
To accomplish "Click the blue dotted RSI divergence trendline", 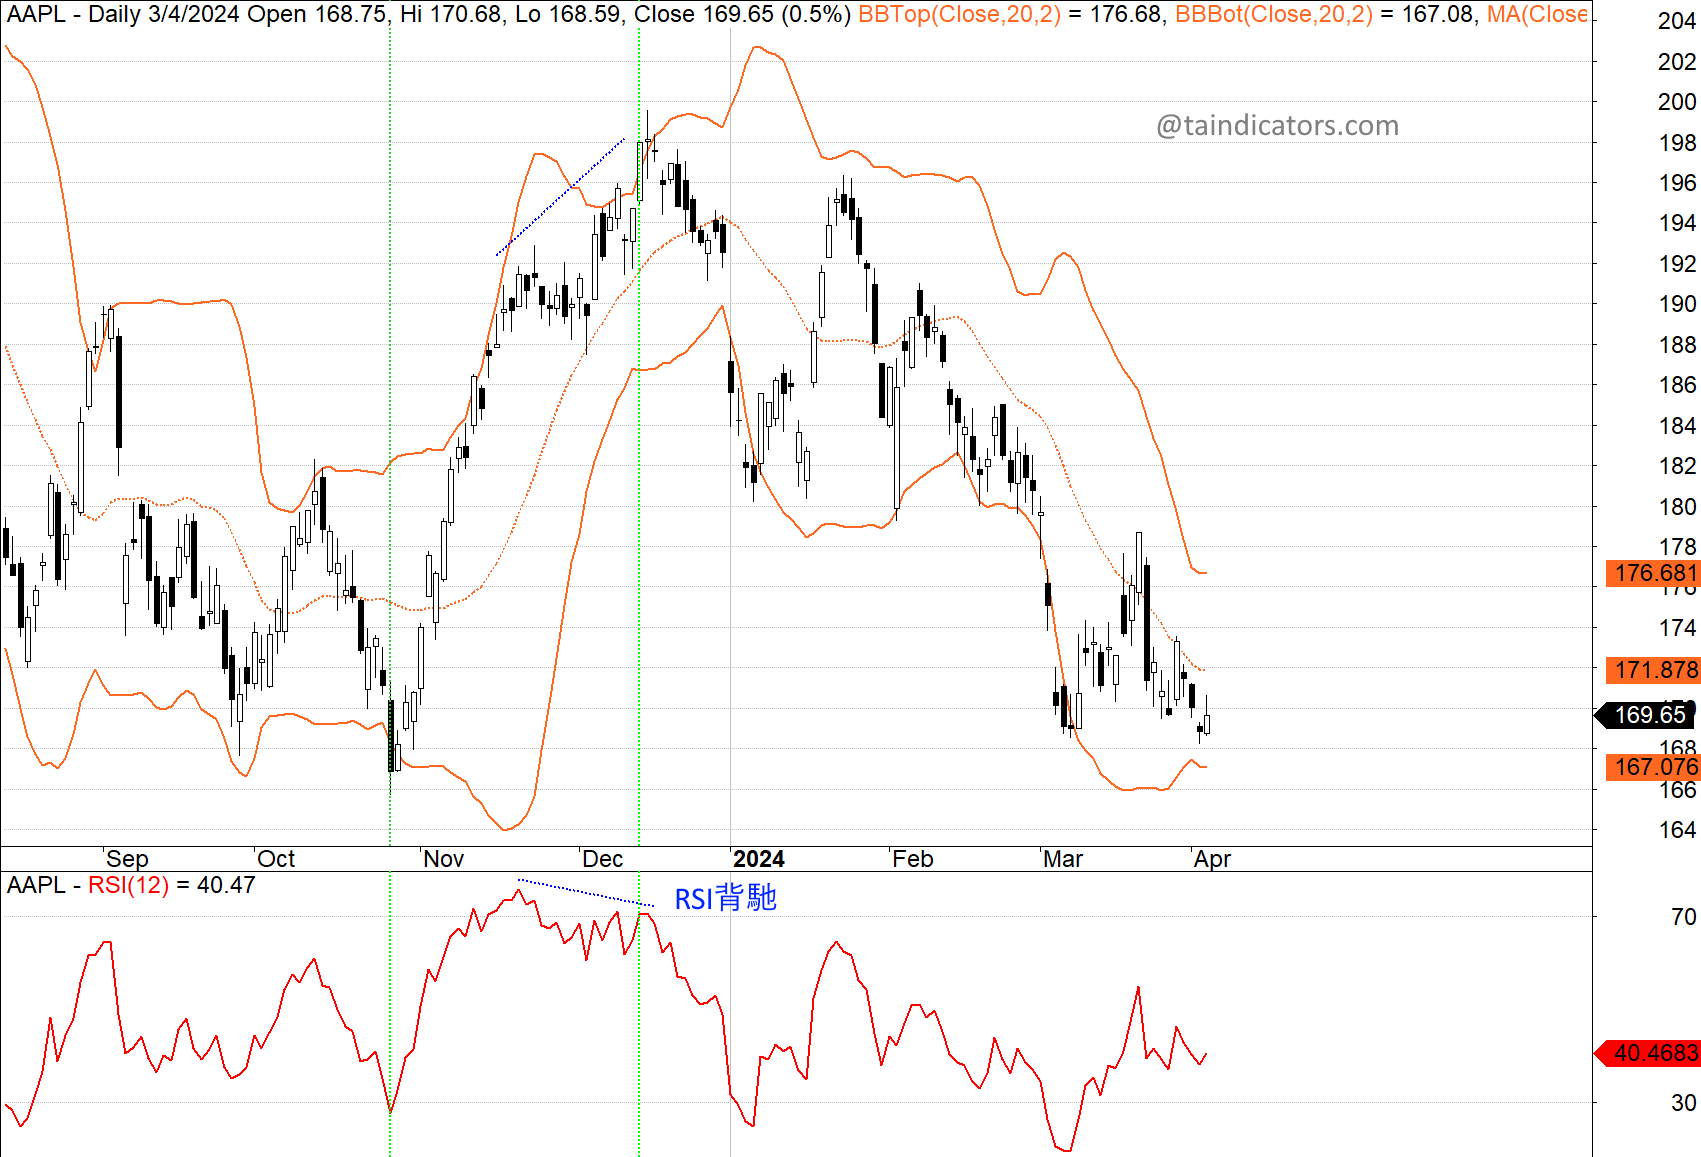I will (x=585, y=893).
